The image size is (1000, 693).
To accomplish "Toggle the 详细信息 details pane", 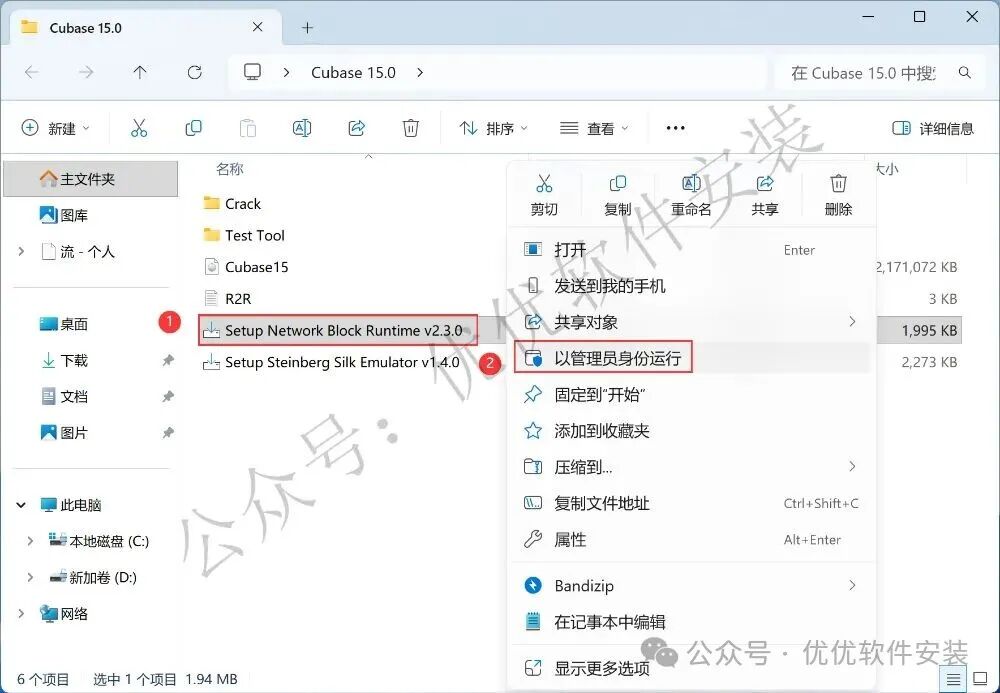I will coord(932,128).
